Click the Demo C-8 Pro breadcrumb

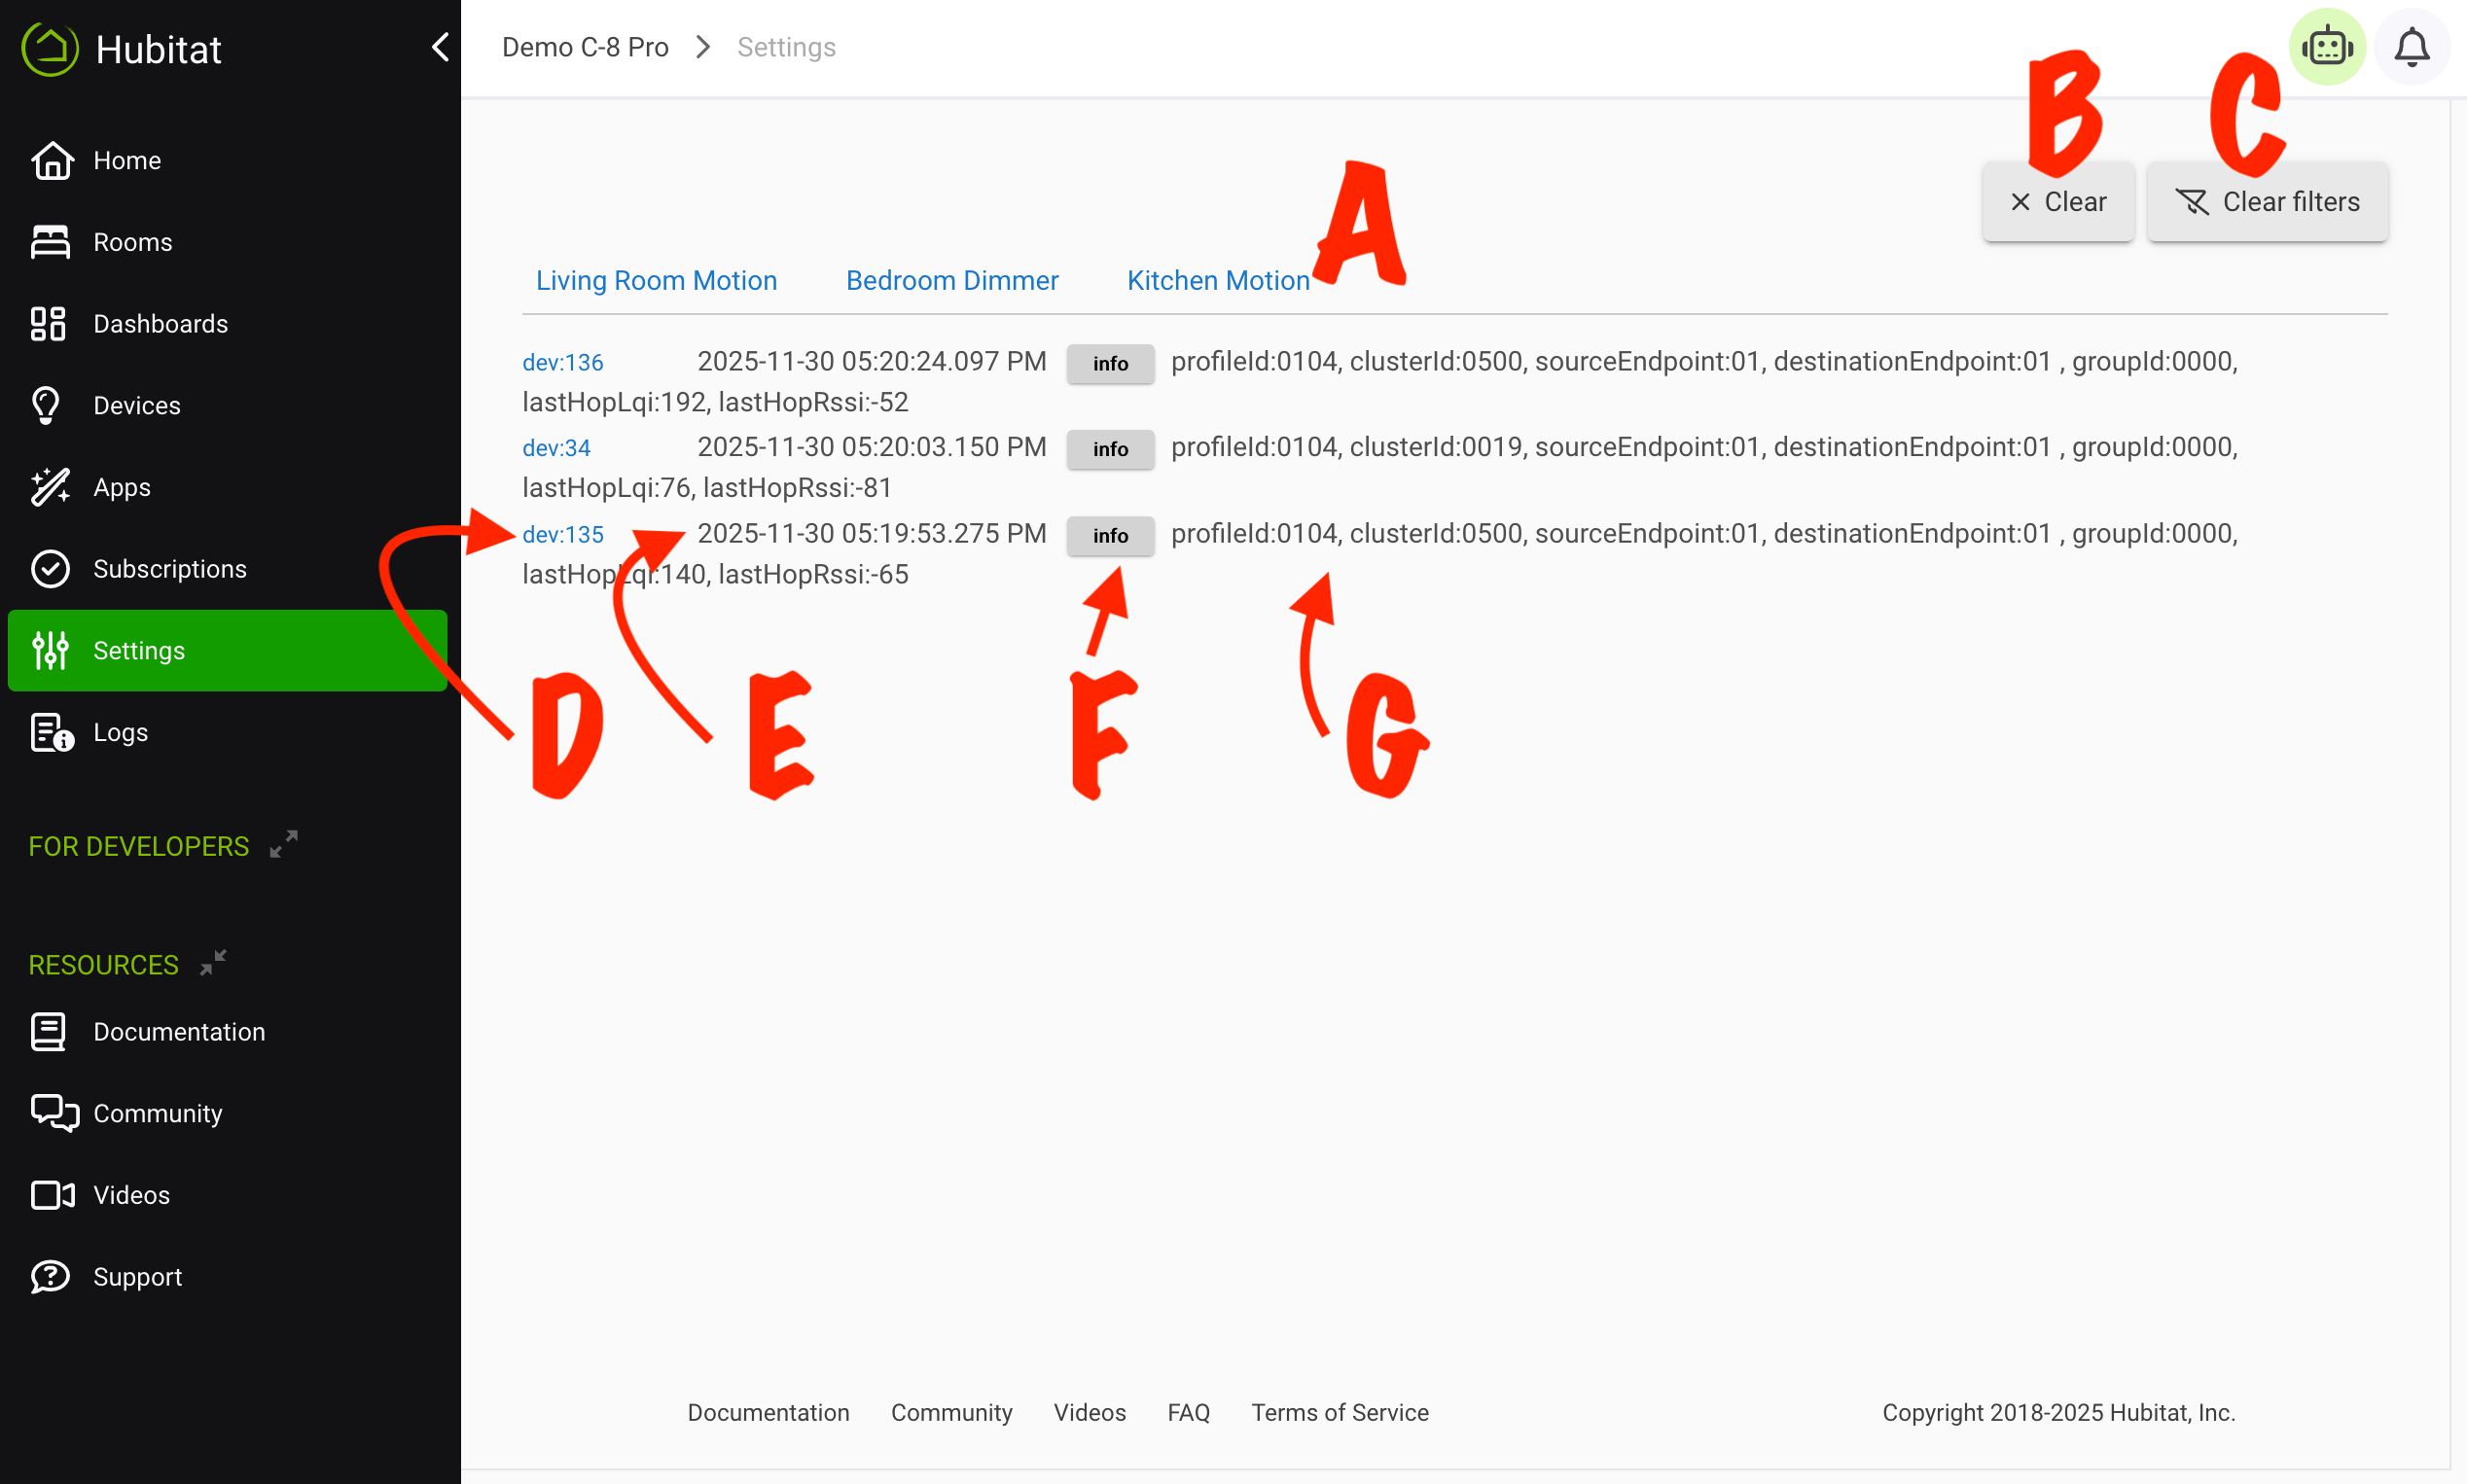(x=585, y=47)
